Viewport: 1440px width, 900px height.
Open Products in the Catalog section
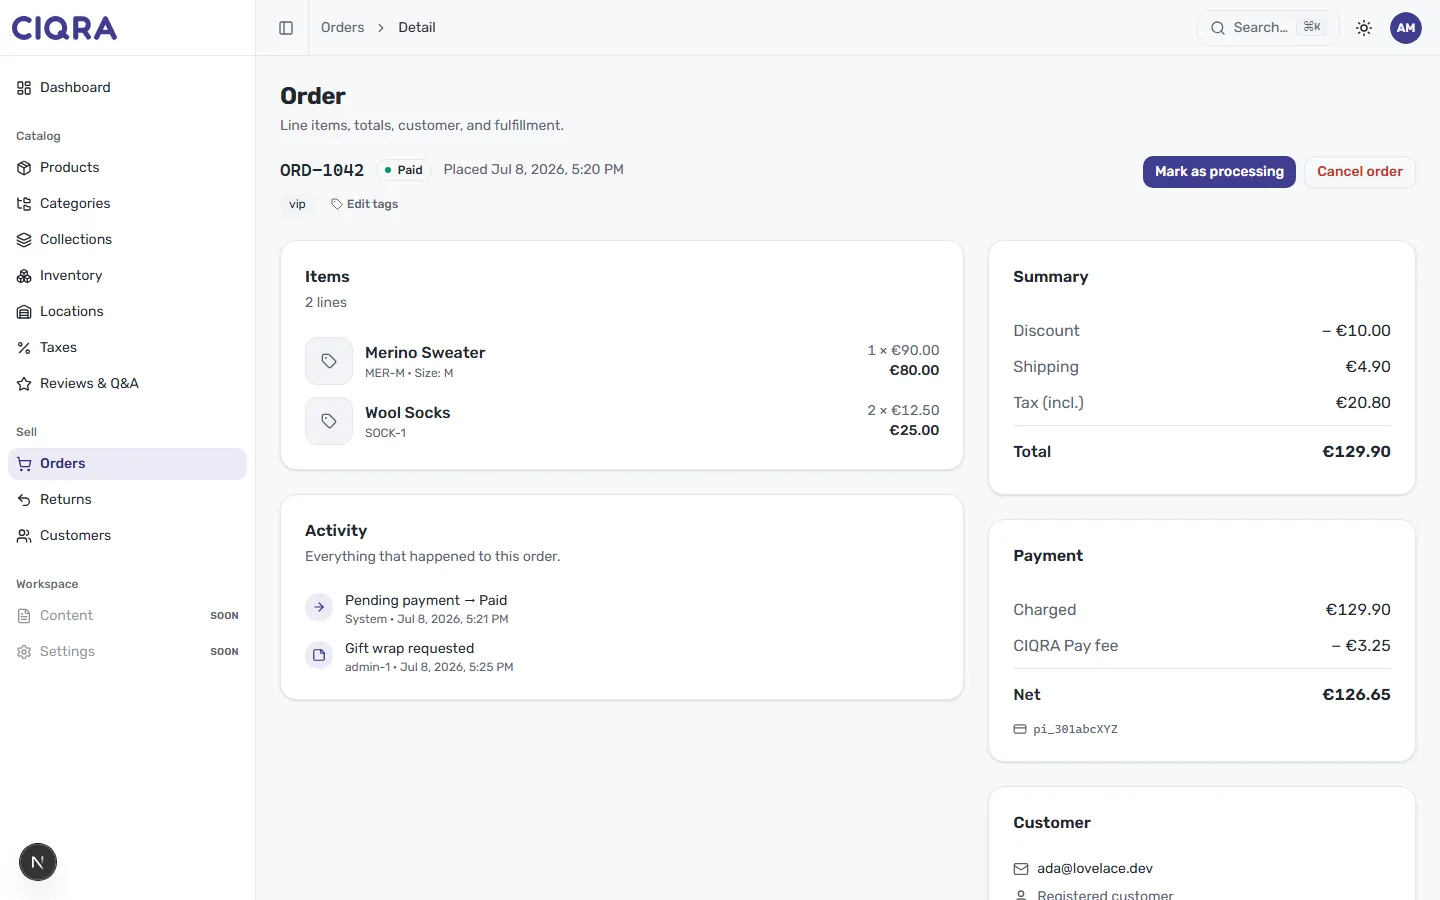click(x=127, y=168)
